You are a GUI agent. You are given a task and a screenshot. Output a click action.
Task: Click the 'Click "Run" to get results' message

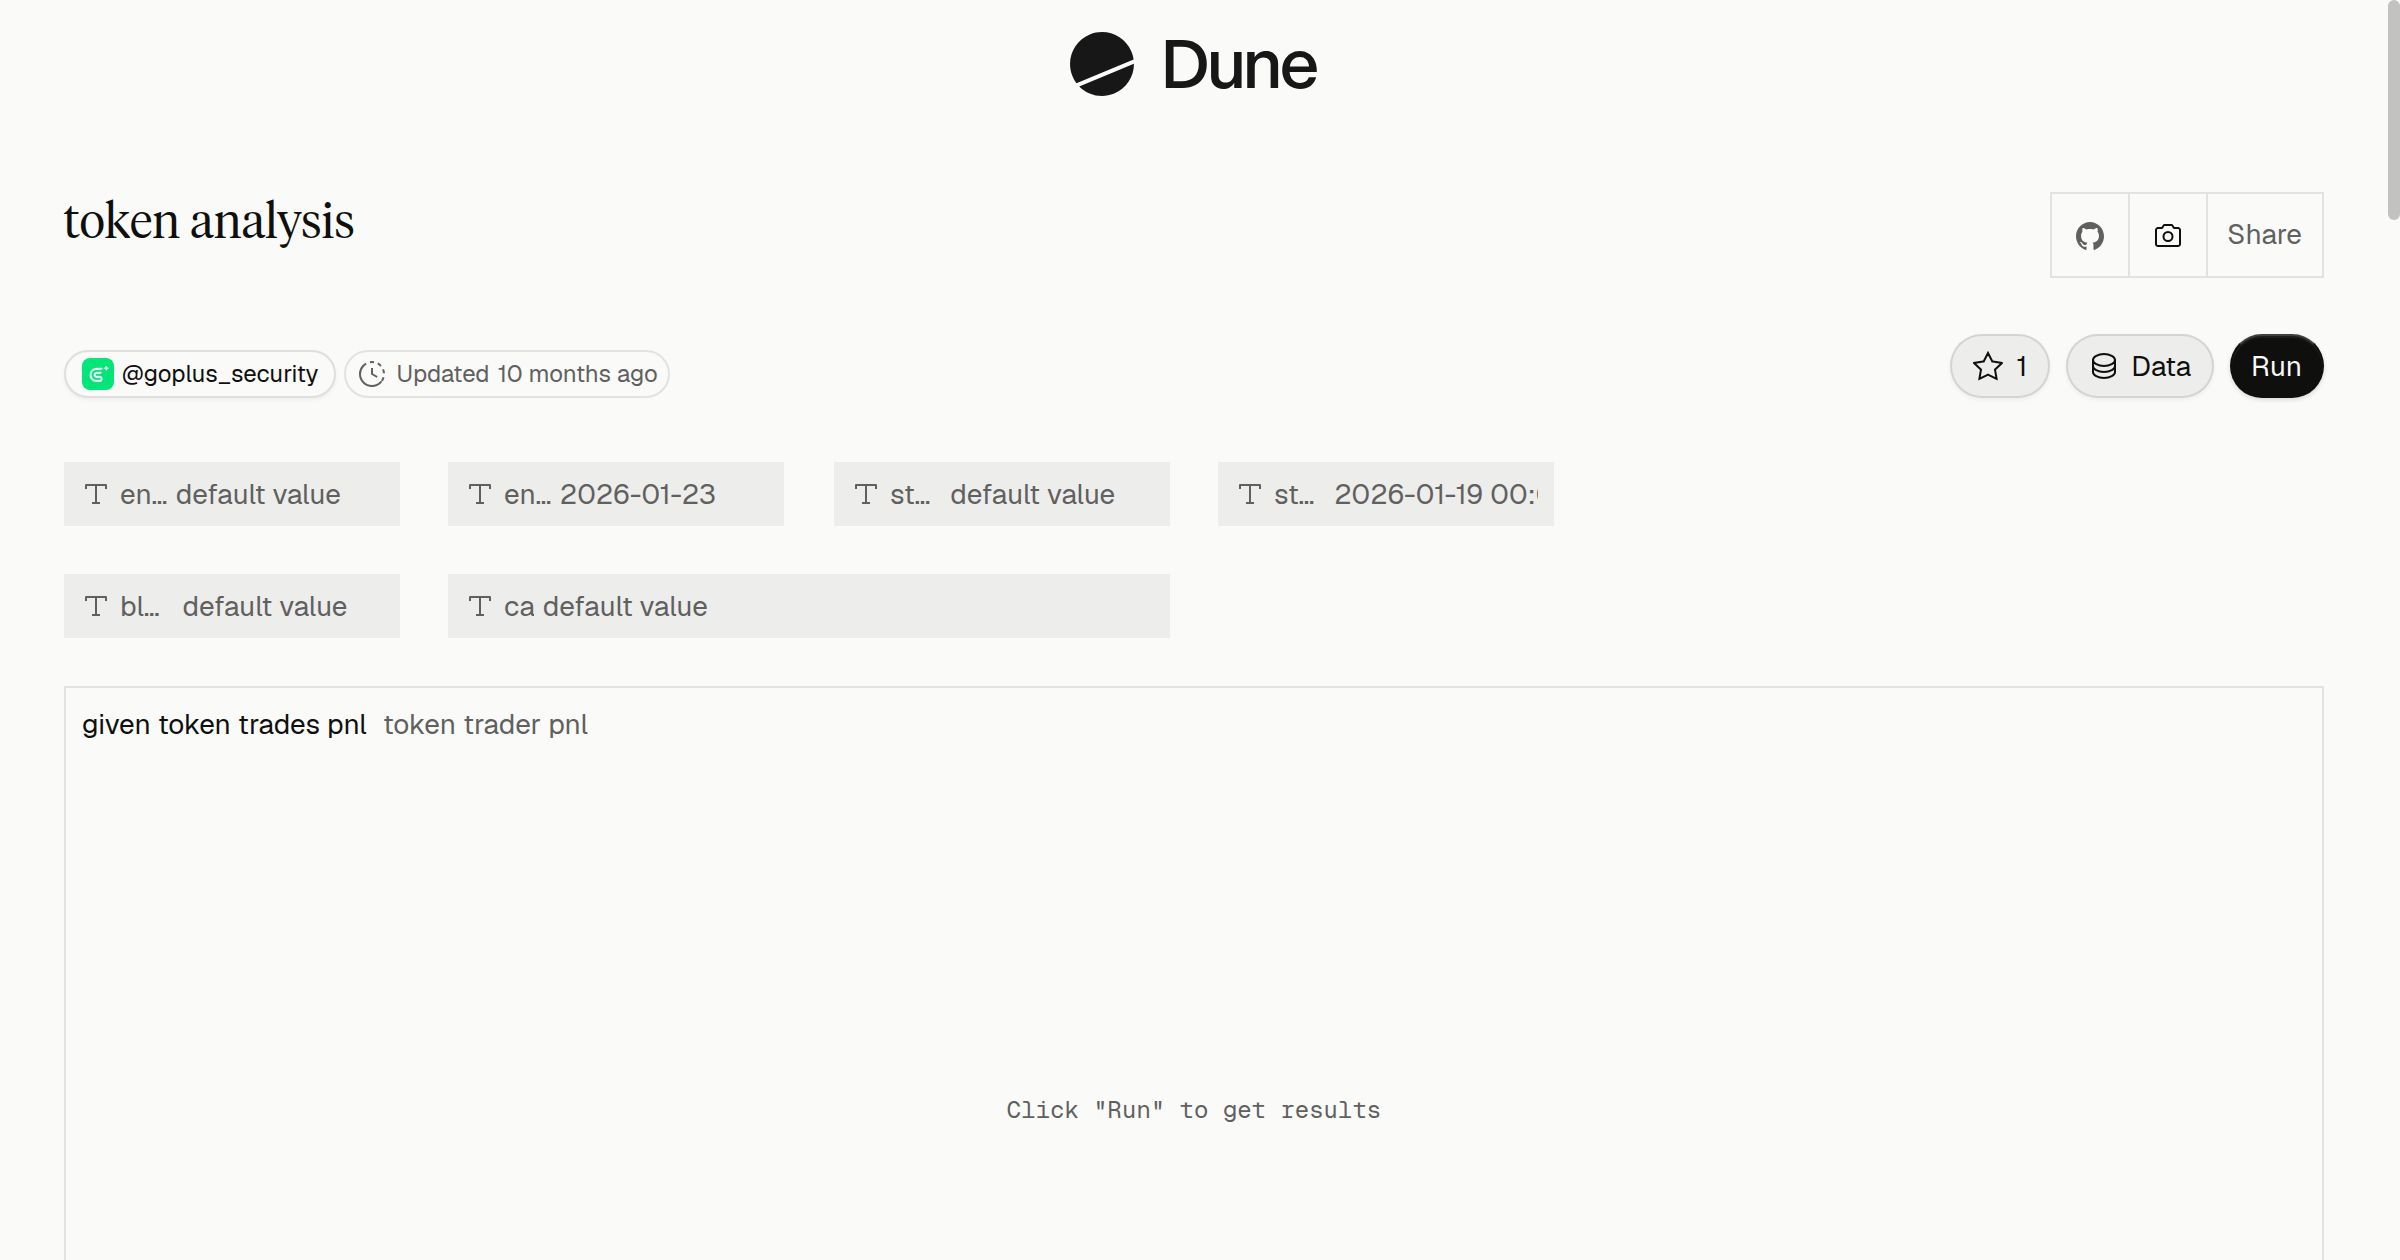pos(1193,1110)
